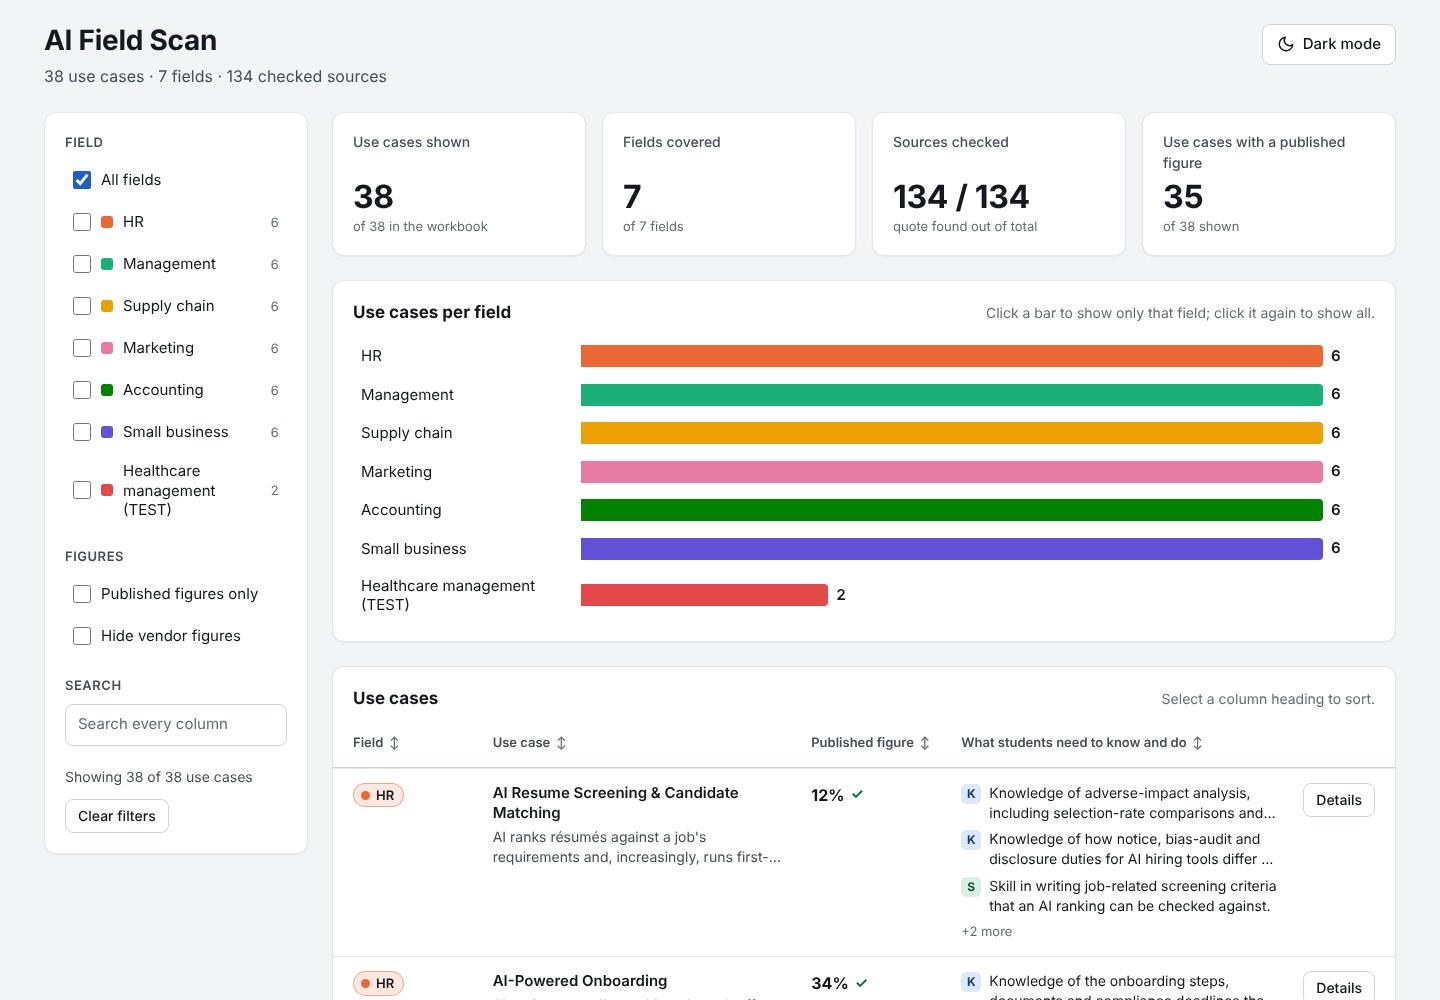Image resolution: width=1440 pixels, height=1000 pixels.
Task: Click the AI-Powered Onboarding title
Action: coord(580,981)
